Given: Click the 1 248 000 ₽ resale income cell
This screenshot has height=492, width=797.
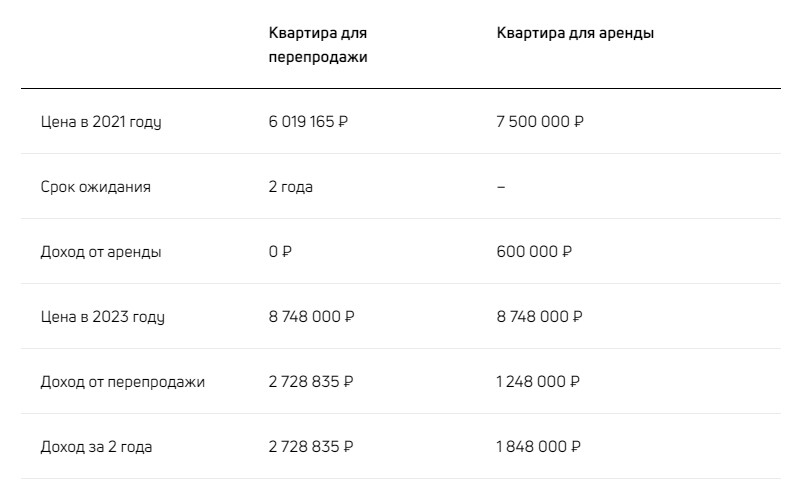Looking at the screenshot, I should [x=538, y=382].
